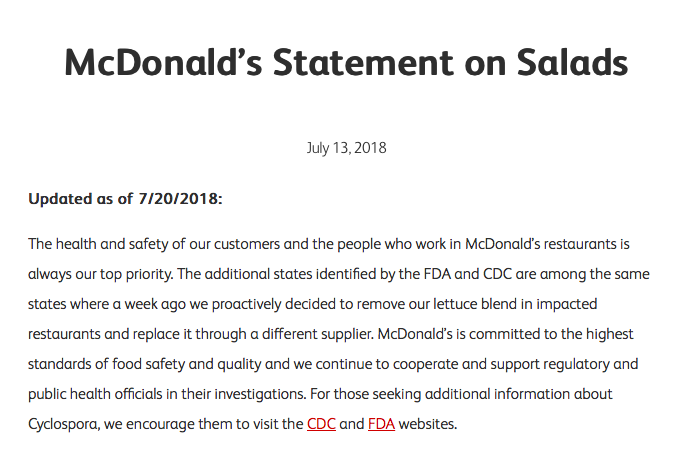Click the "Updated as of 7/20/2018:" heading
Screen dimensions: 696x455
[125, 198]
